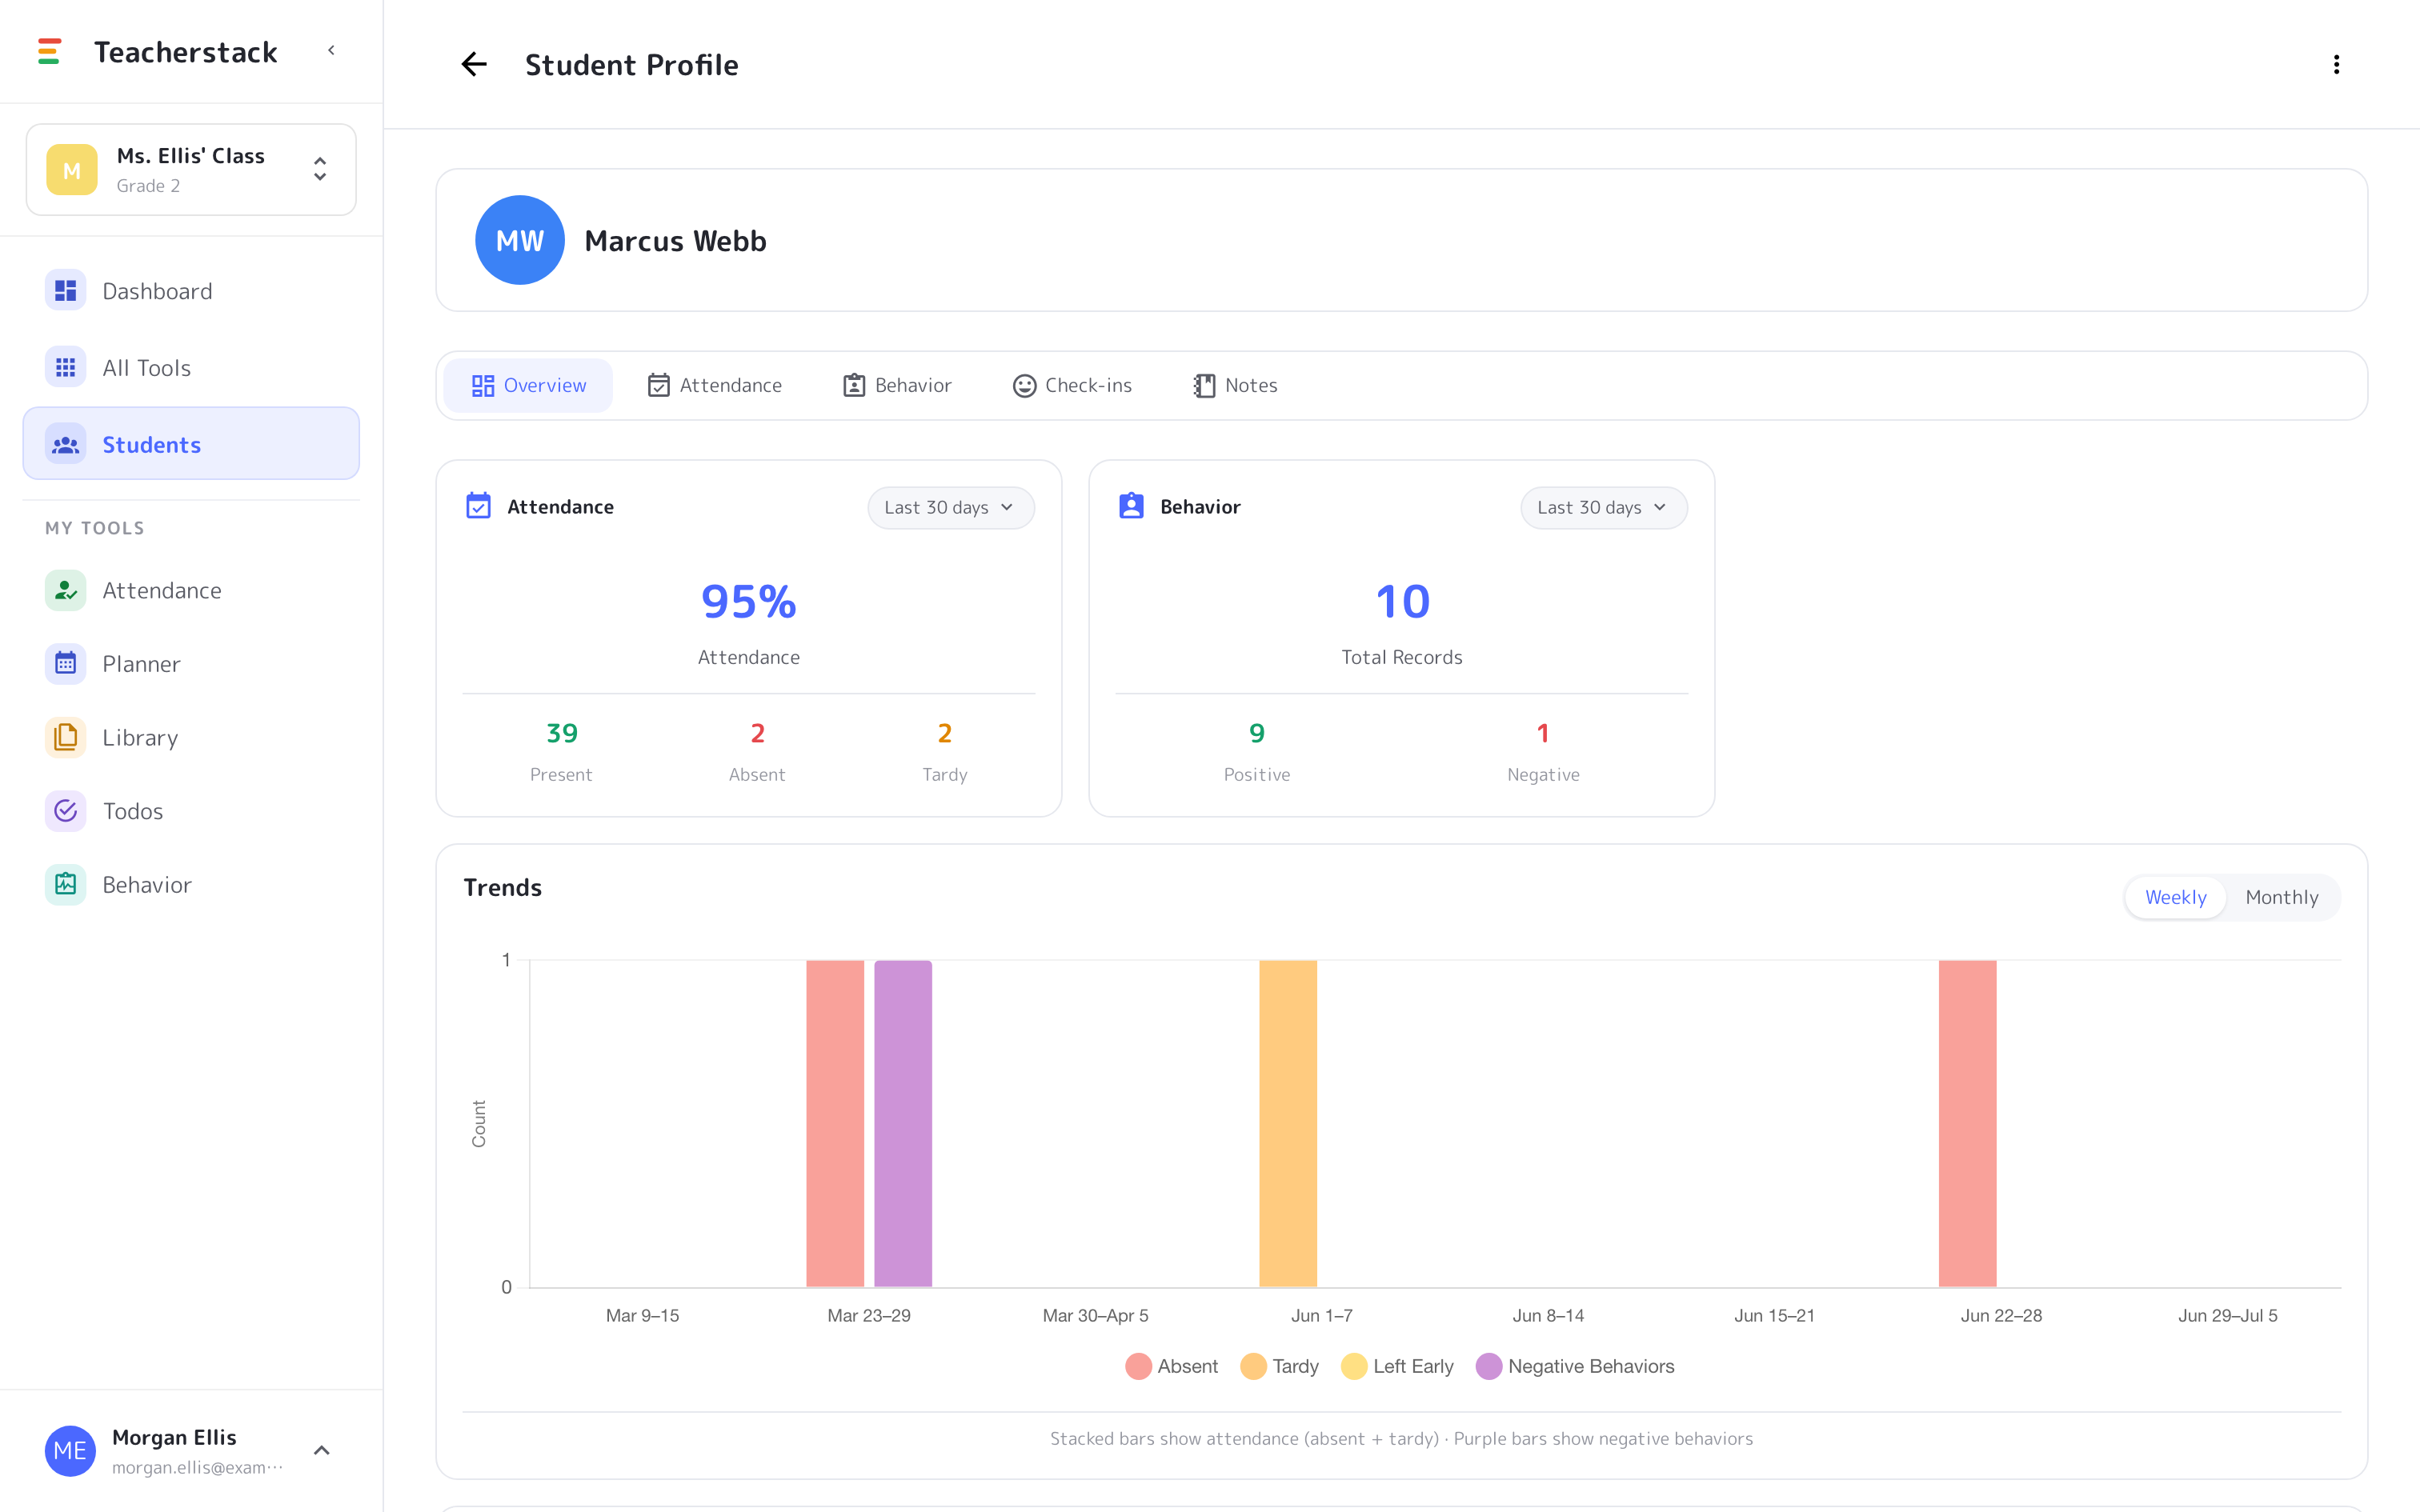Open Students in the sidebar
2420x1512 pixels.
191,444
